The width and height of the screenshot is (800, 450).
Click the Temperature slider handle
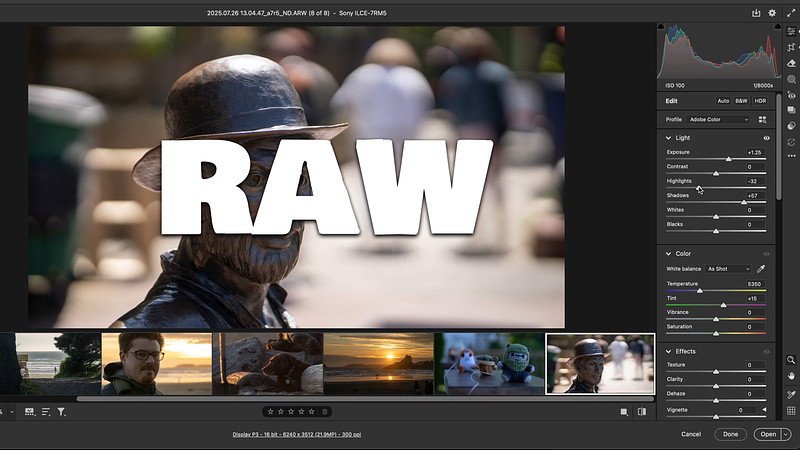pyautogui.click(x=700, y=290)
